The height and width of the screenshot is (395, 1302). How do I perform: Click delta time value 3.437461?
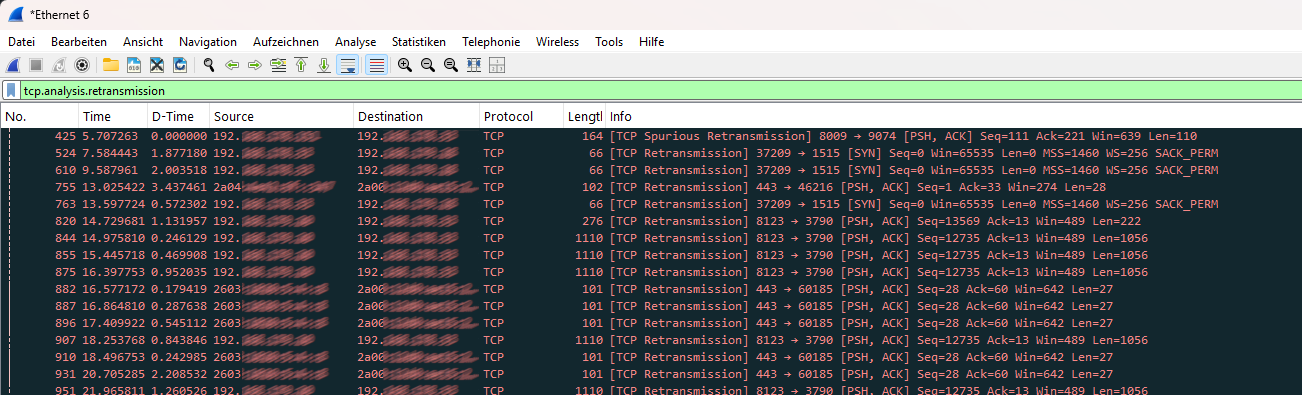tap(179, 186)
